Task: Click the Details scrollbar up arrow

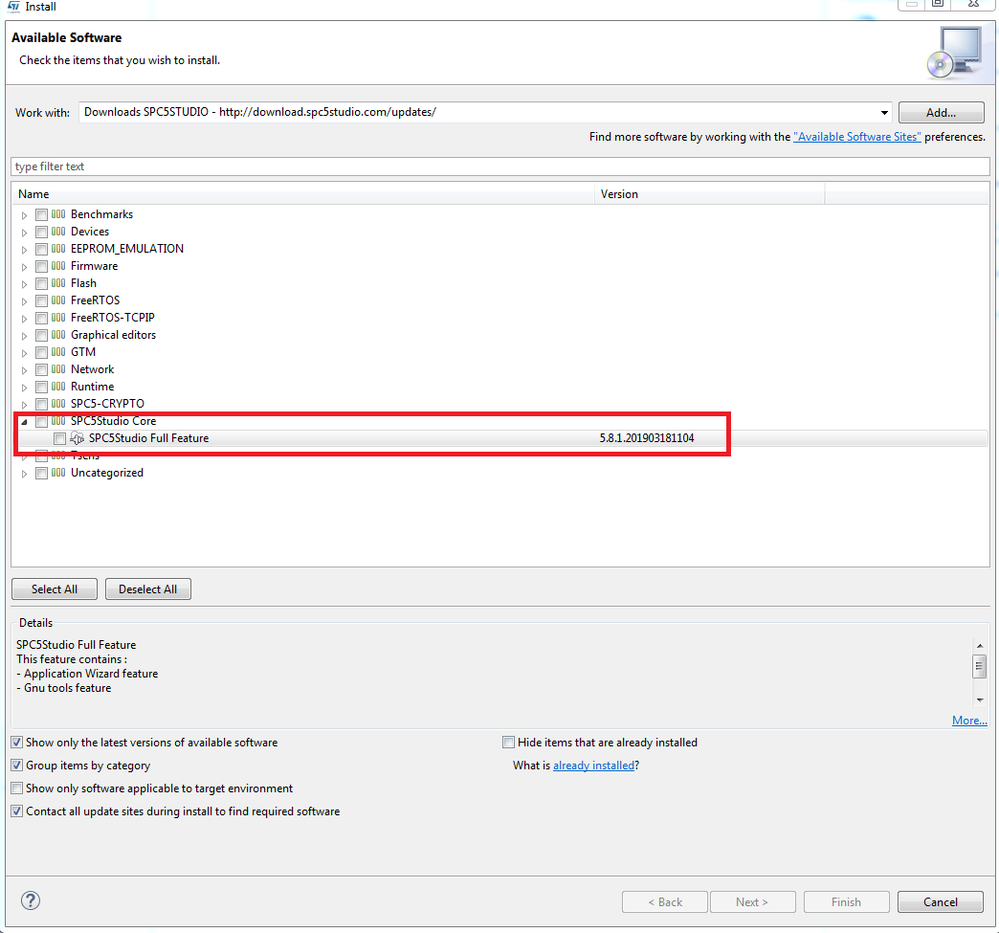Action: [x=980, y=646]
